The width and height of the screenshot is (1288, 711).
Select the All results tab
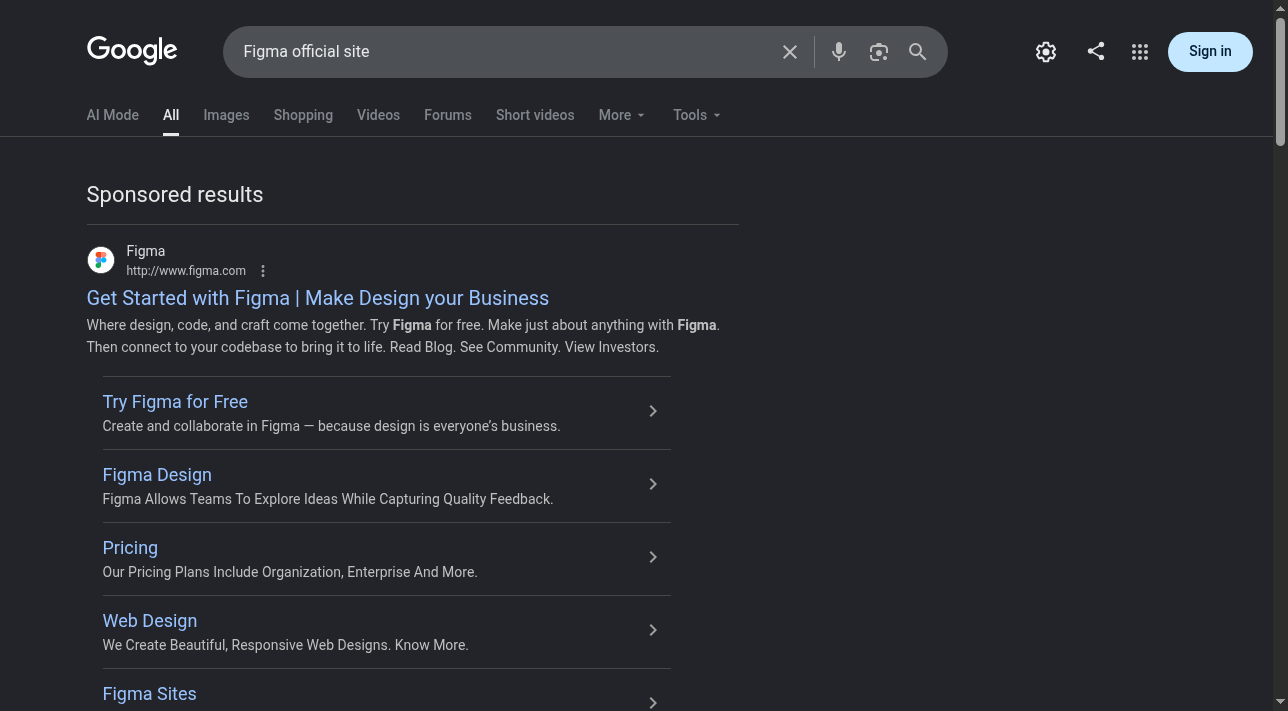[x=171, y=115]
